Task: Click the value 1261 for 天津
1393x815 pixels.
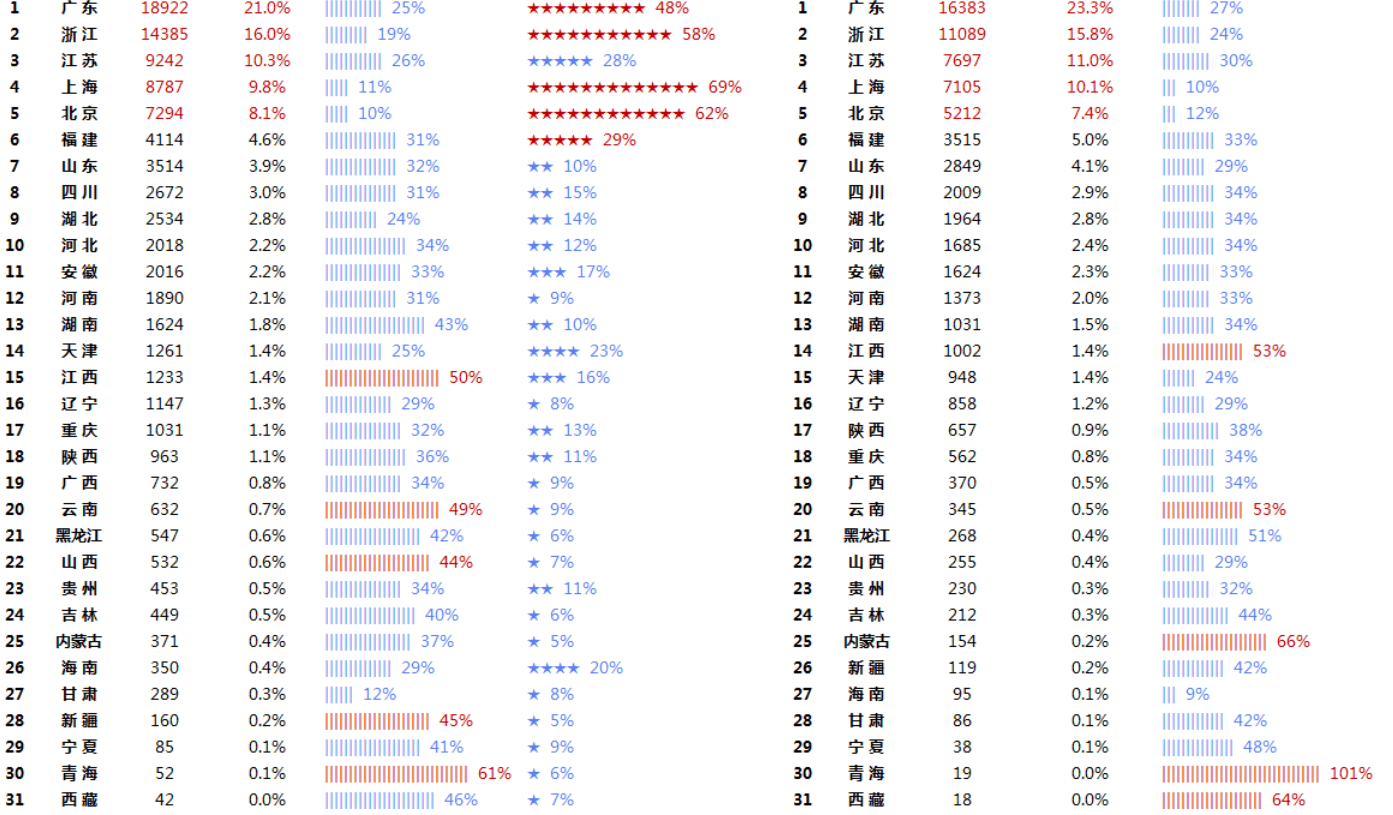Action: [x=164, y=351]
